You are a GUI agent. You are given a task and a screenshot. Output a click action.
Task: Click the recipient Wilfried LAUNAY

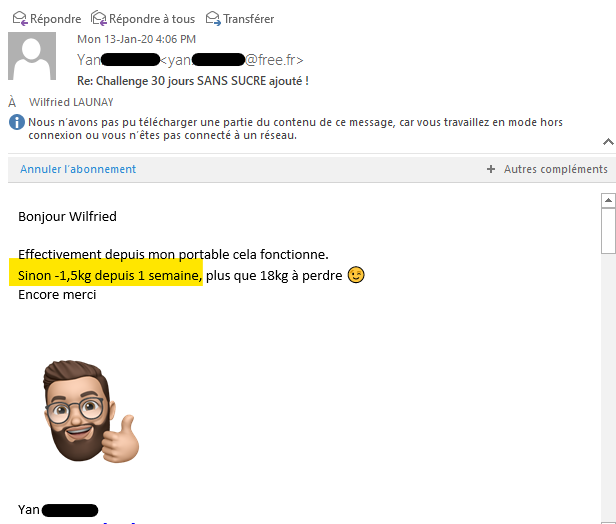[x=71, y=102]
